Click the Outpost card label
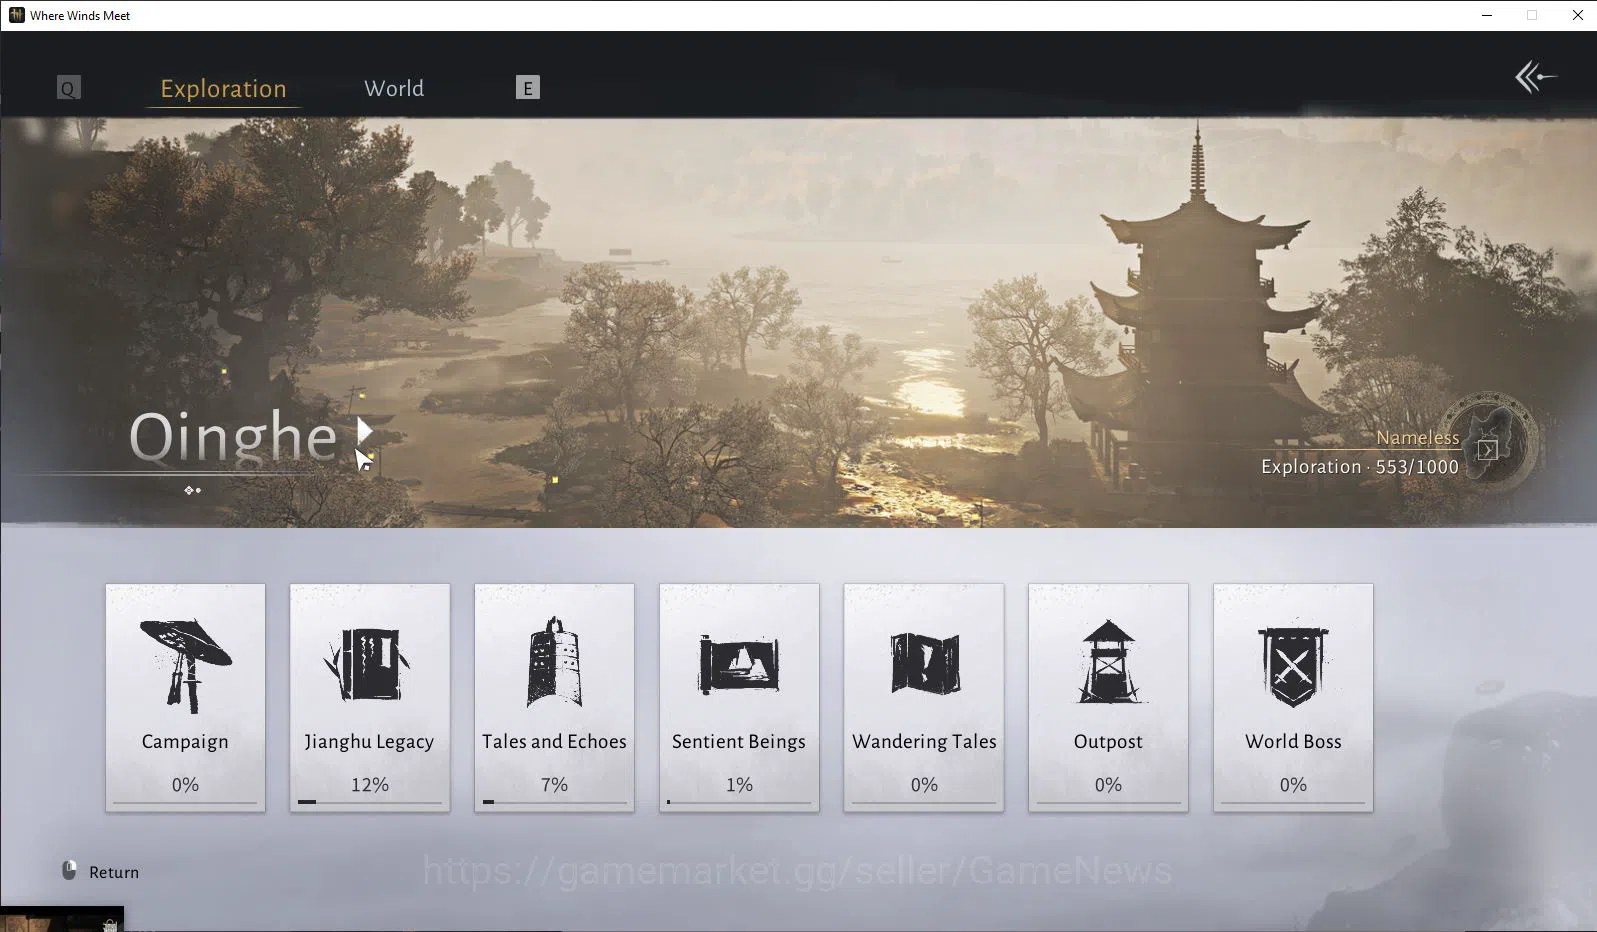 (x=1108, y=742)
